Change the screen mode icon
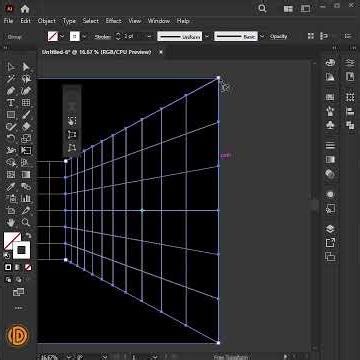 coord(18,292)
